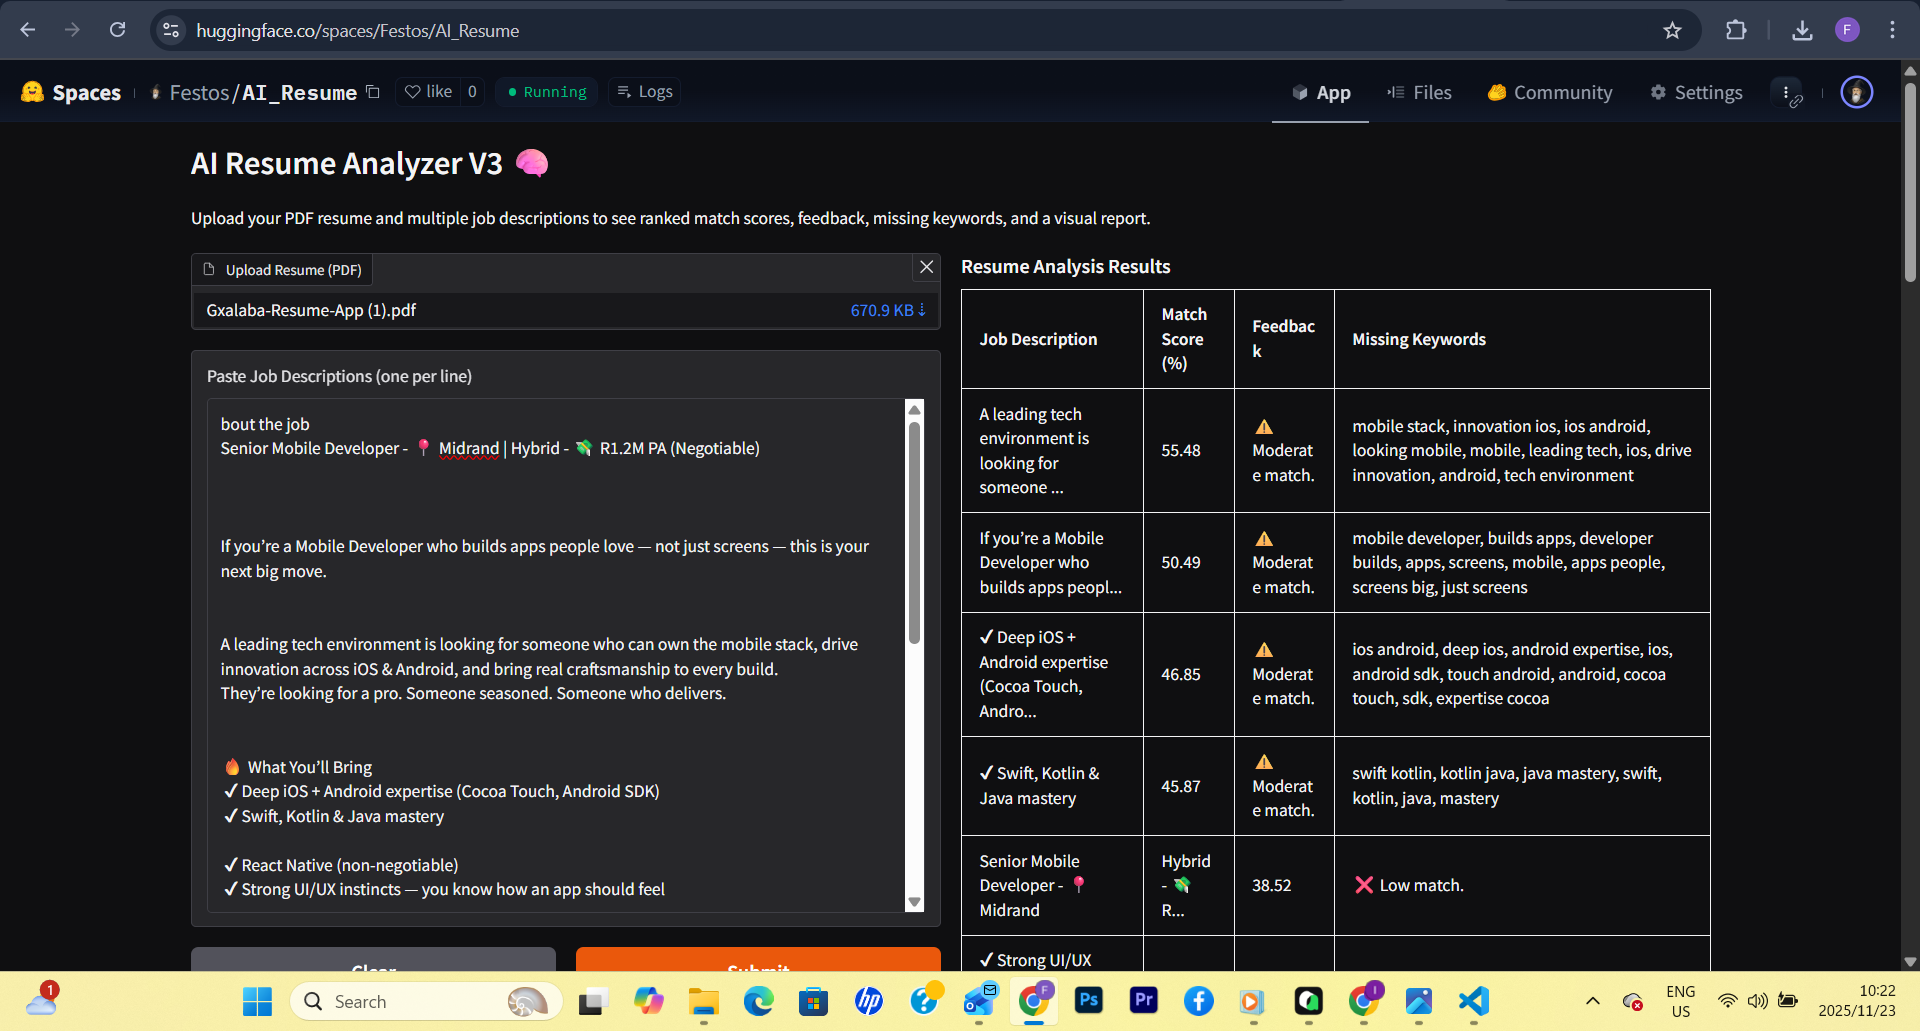Screen dimensions: 1920x1031
Task: Reload the current page
Action: pos(117,30)
